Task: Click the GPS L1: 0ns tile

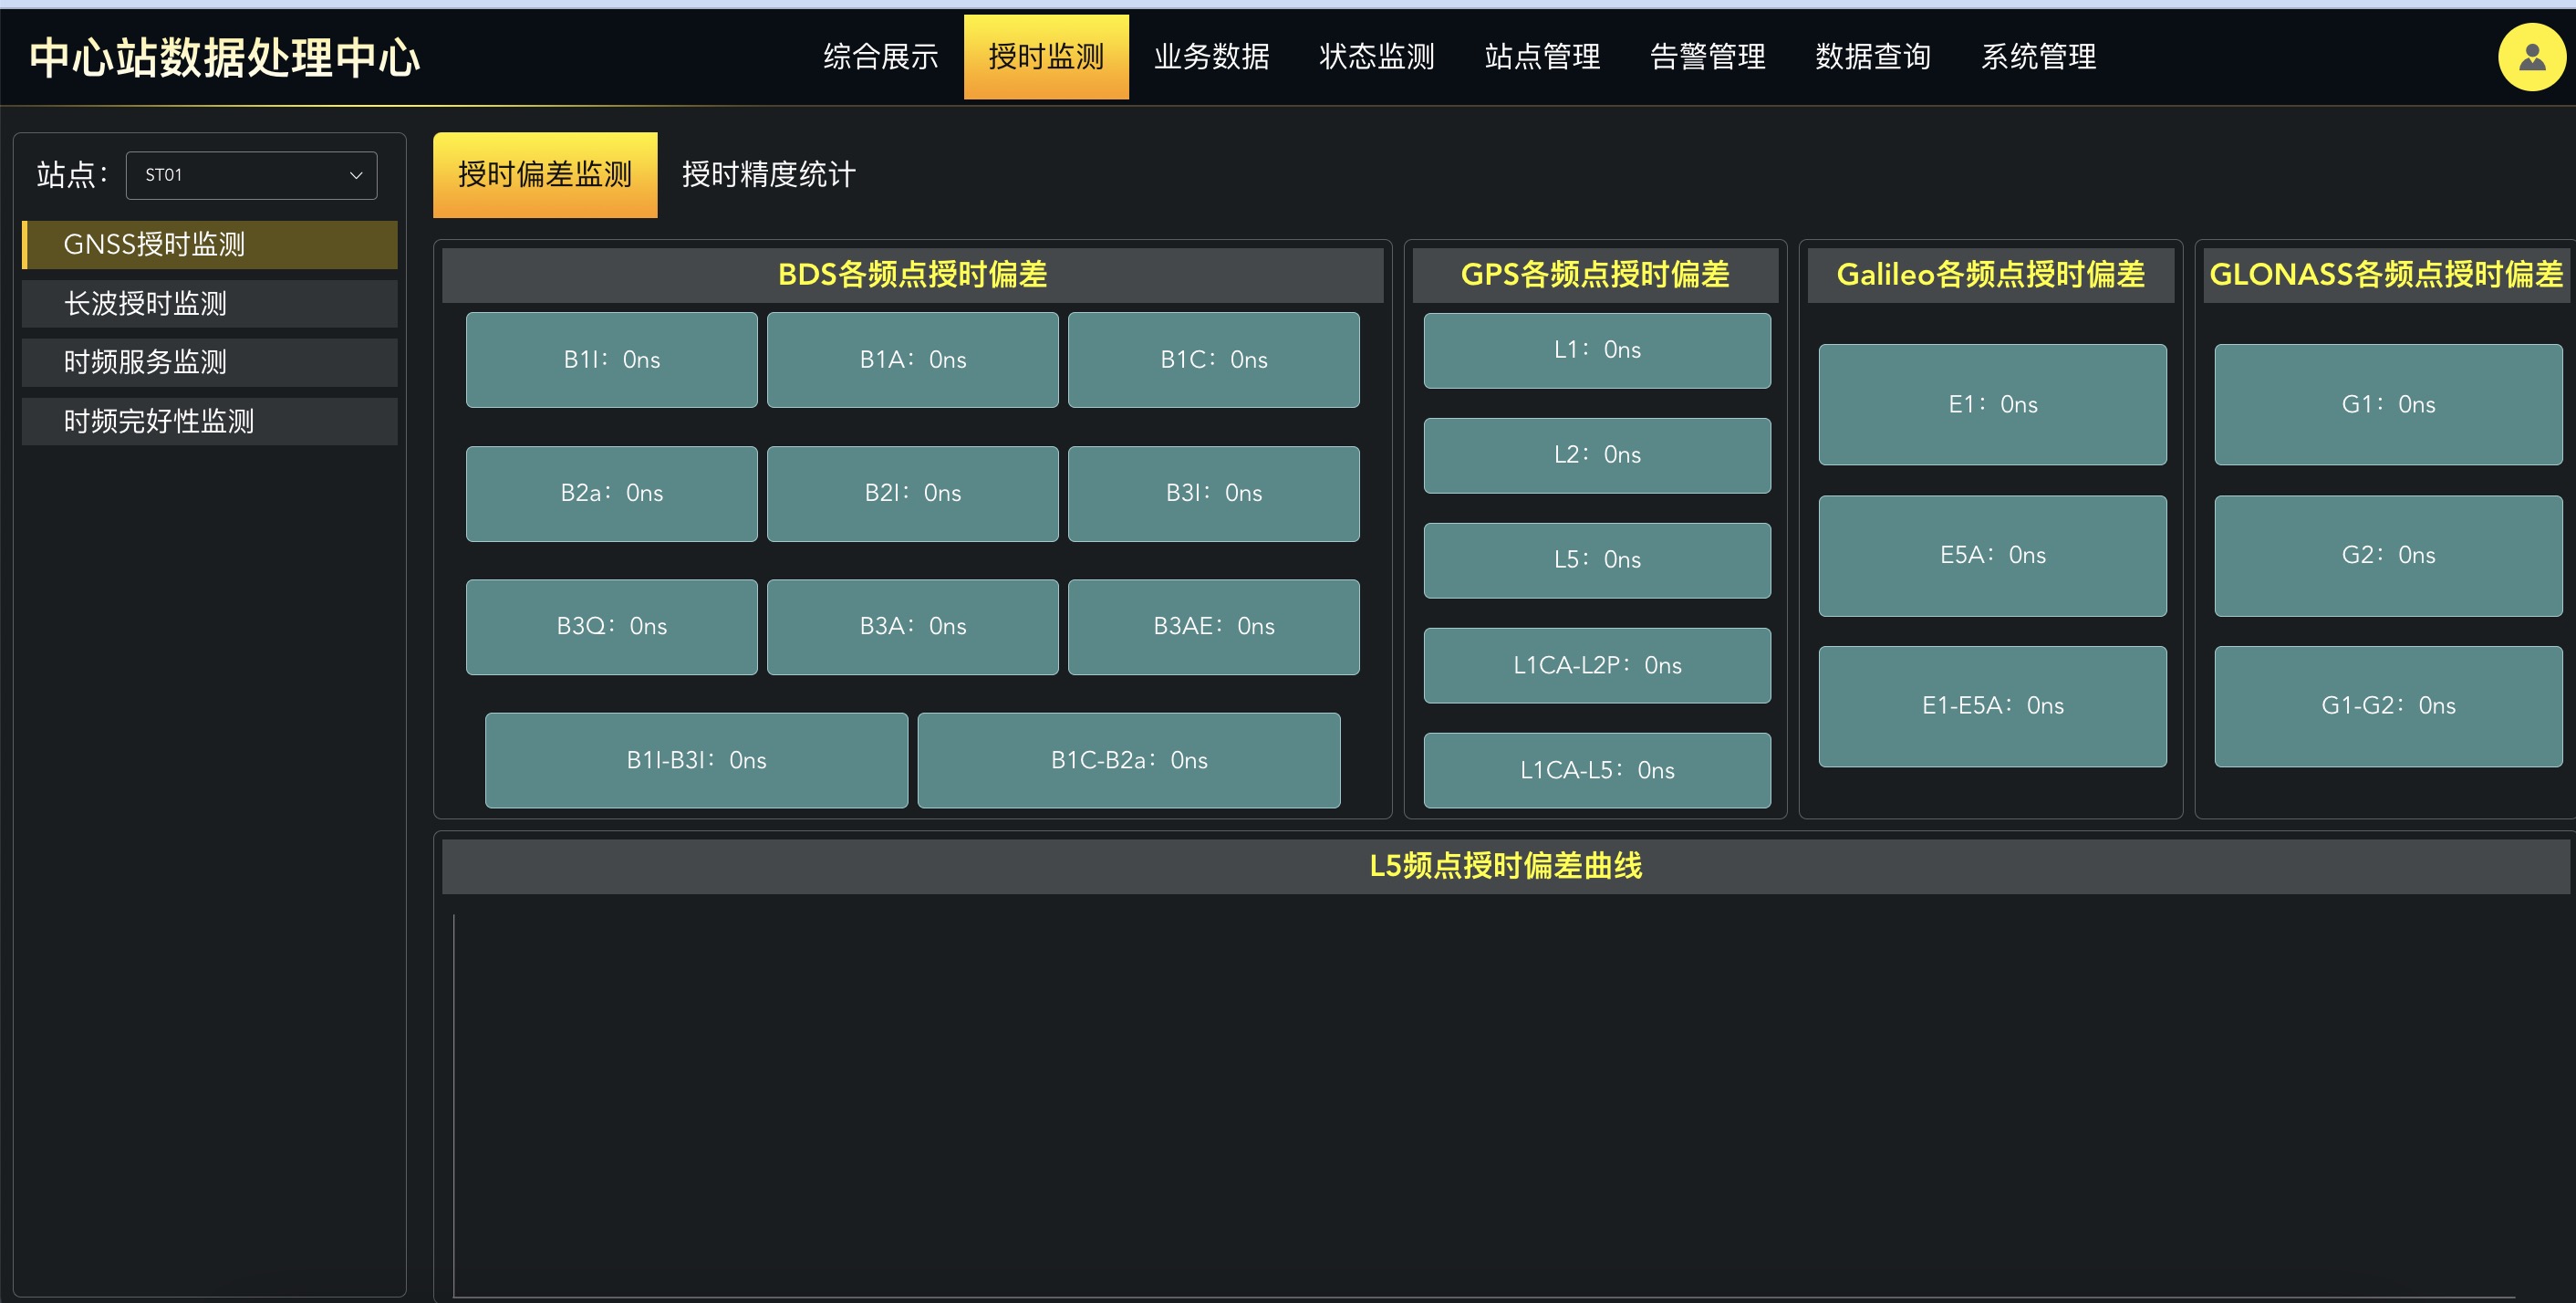Action: click(x=1597, y=350)
